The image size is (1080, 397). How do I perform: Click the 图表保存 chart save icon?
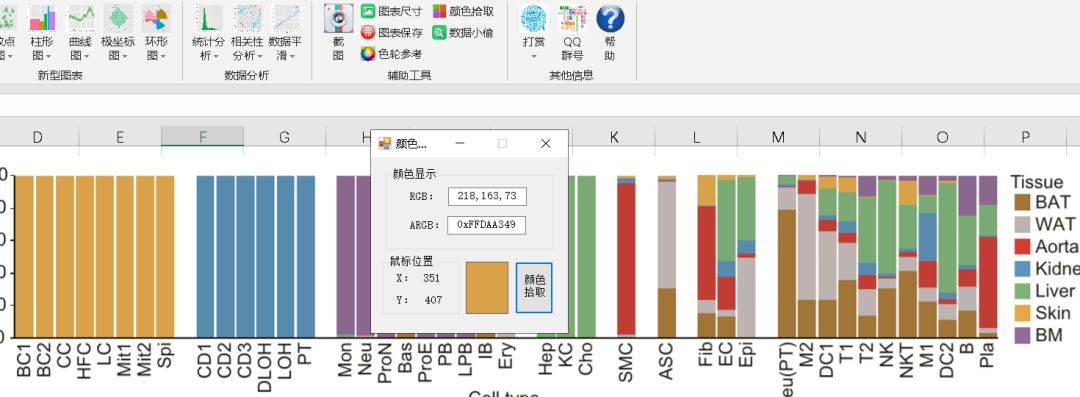coord(368,32)
